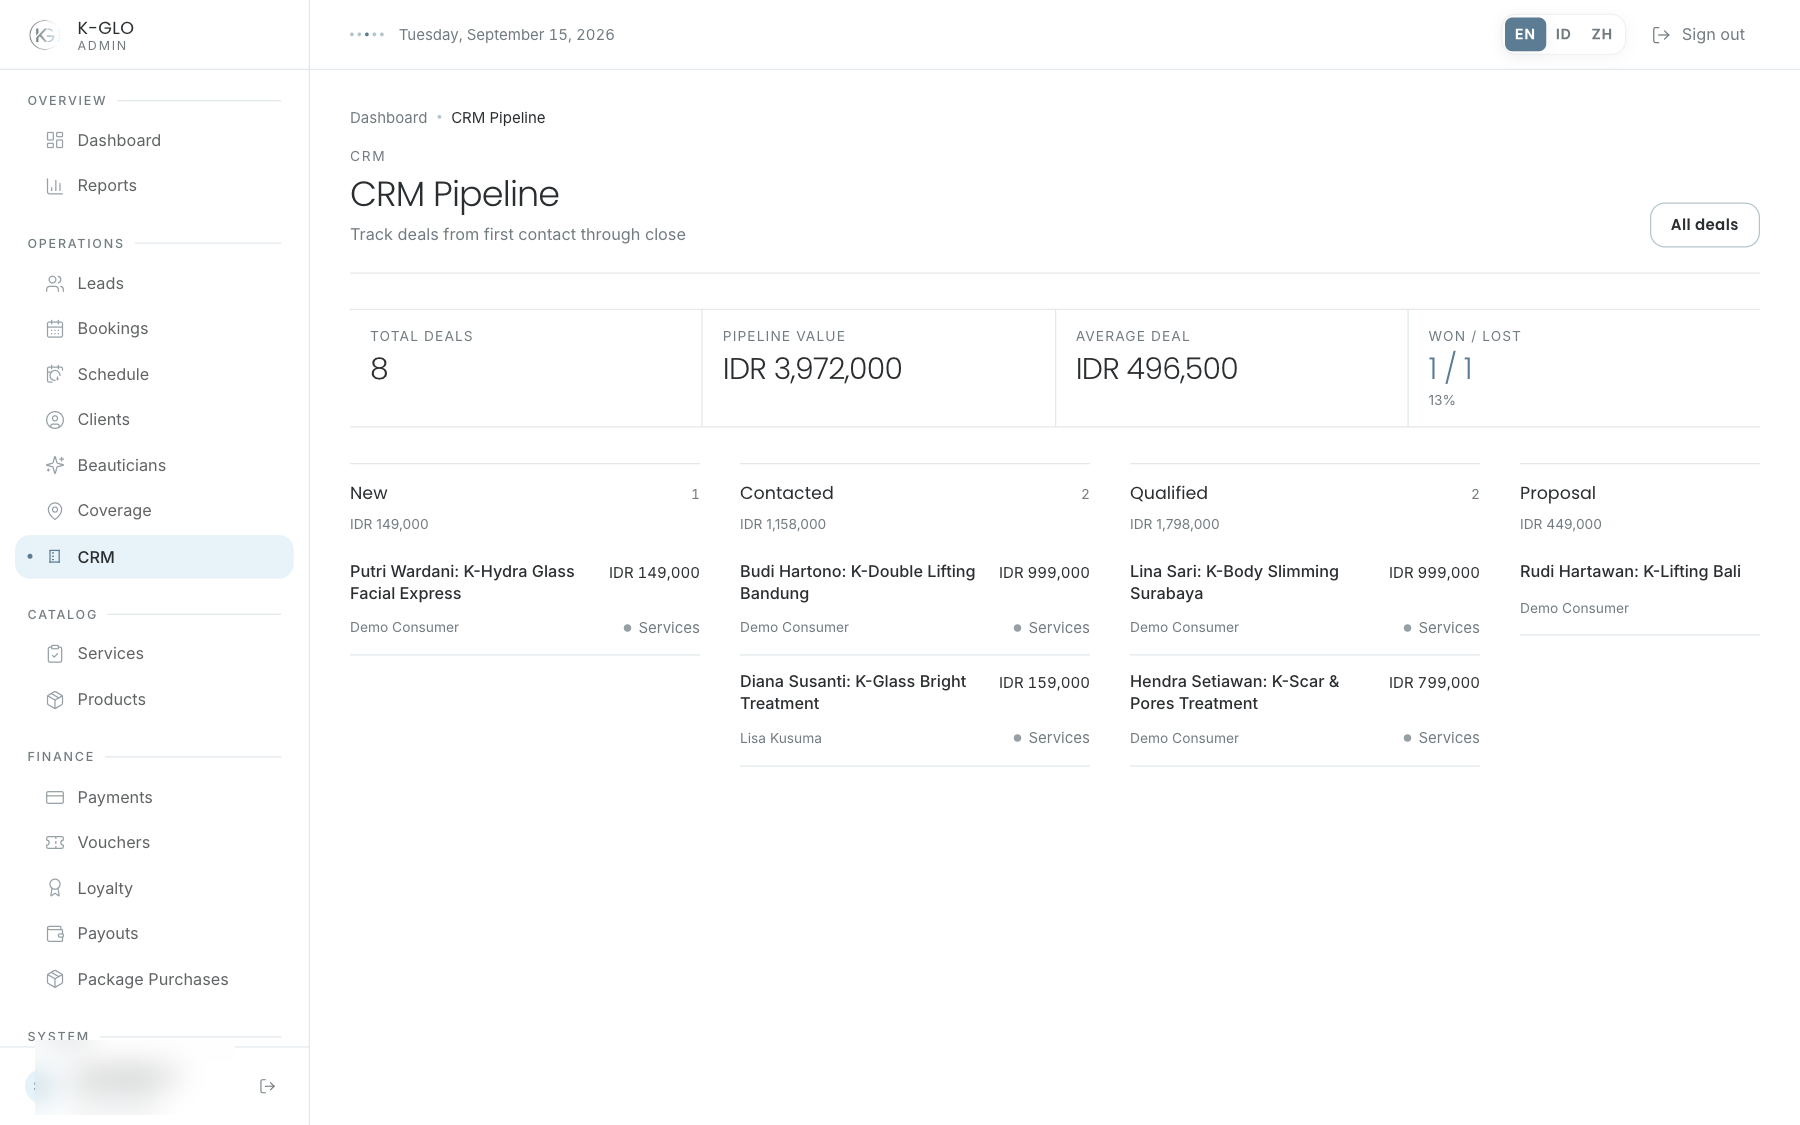Open Putri Wardani K-Hydra Glass deal

tap(525, 599)
